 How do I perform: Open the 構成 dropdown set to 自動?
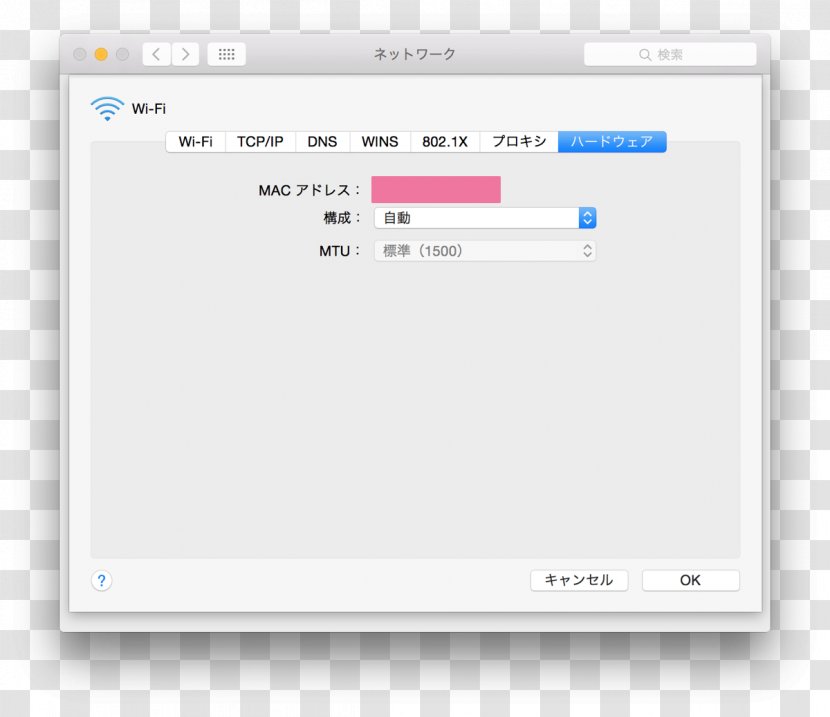click(485, 218)
